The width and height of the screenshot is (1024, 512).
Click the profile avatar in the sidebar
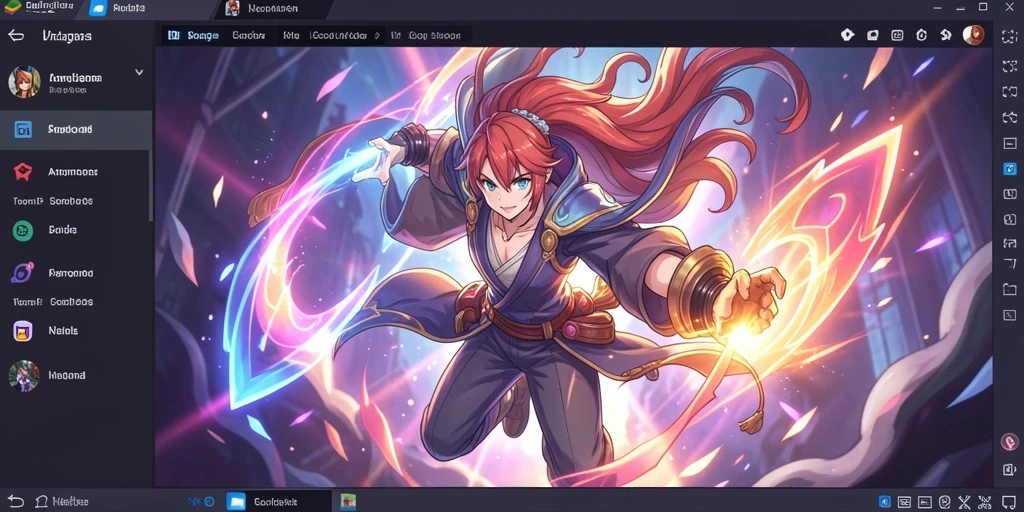pyautogui.click(x=24, y=82)
